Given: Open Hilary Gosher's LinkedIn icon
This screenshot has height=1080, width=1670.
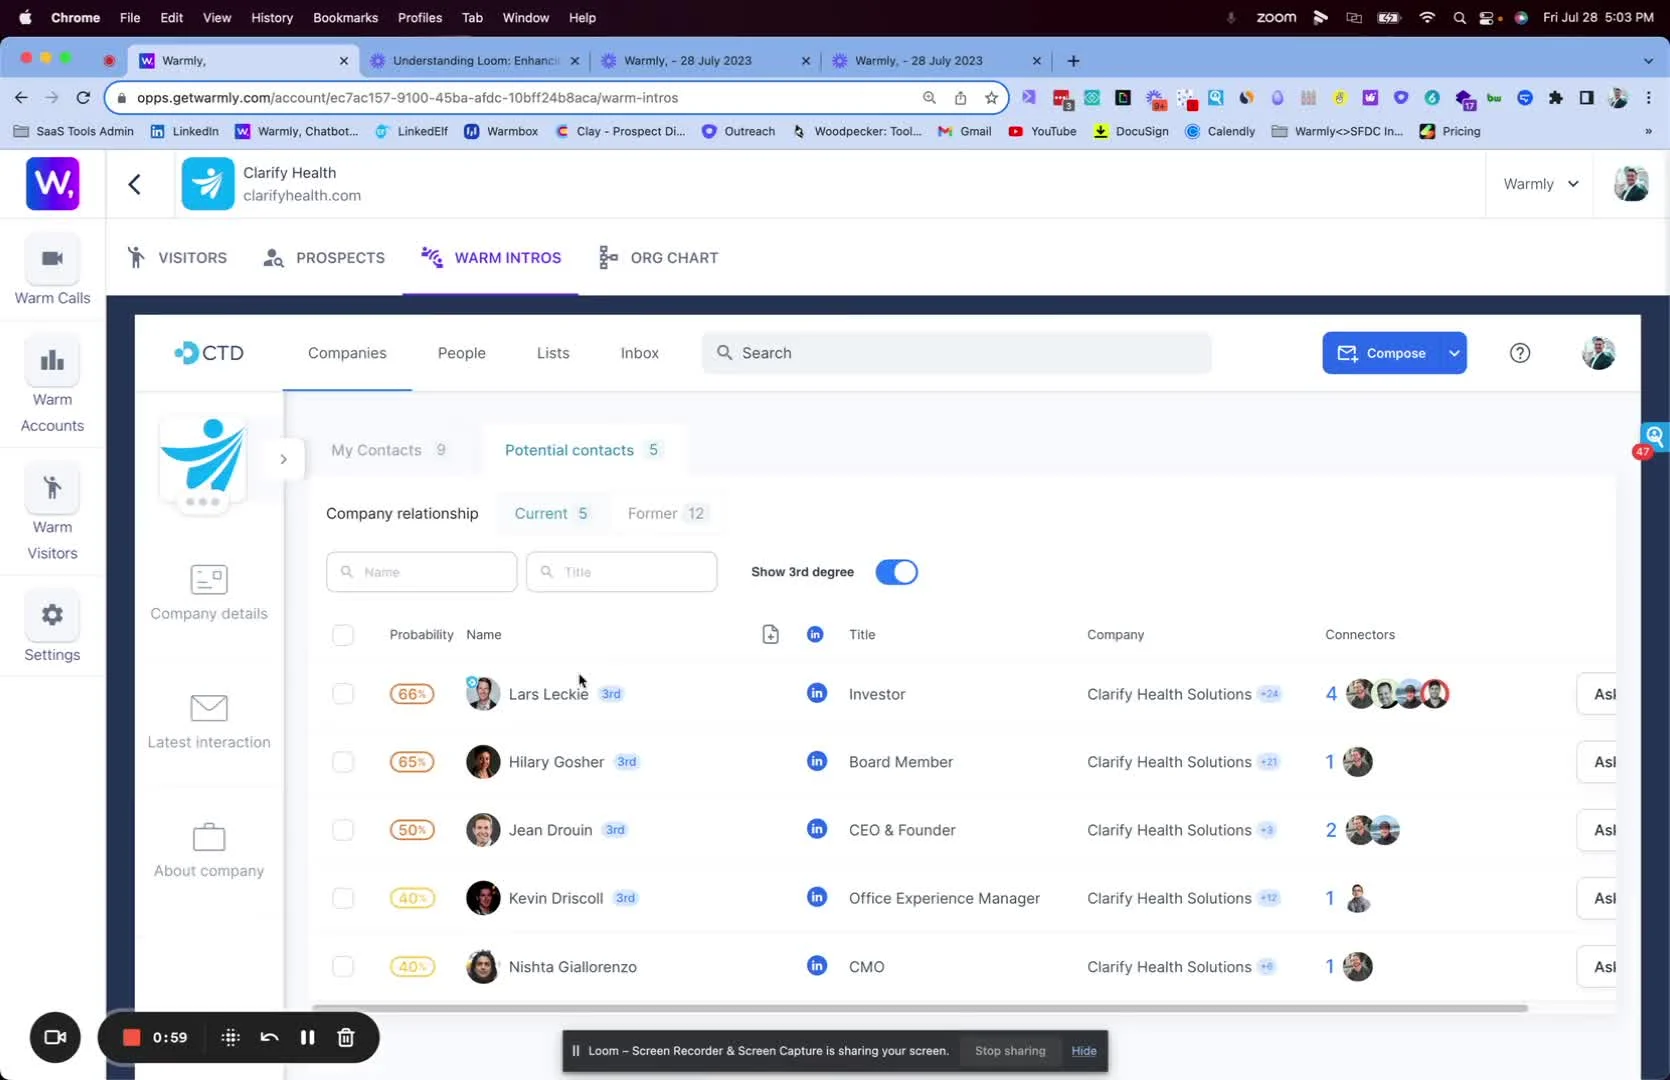Looking at the screenshot, I should pos(817,761).
